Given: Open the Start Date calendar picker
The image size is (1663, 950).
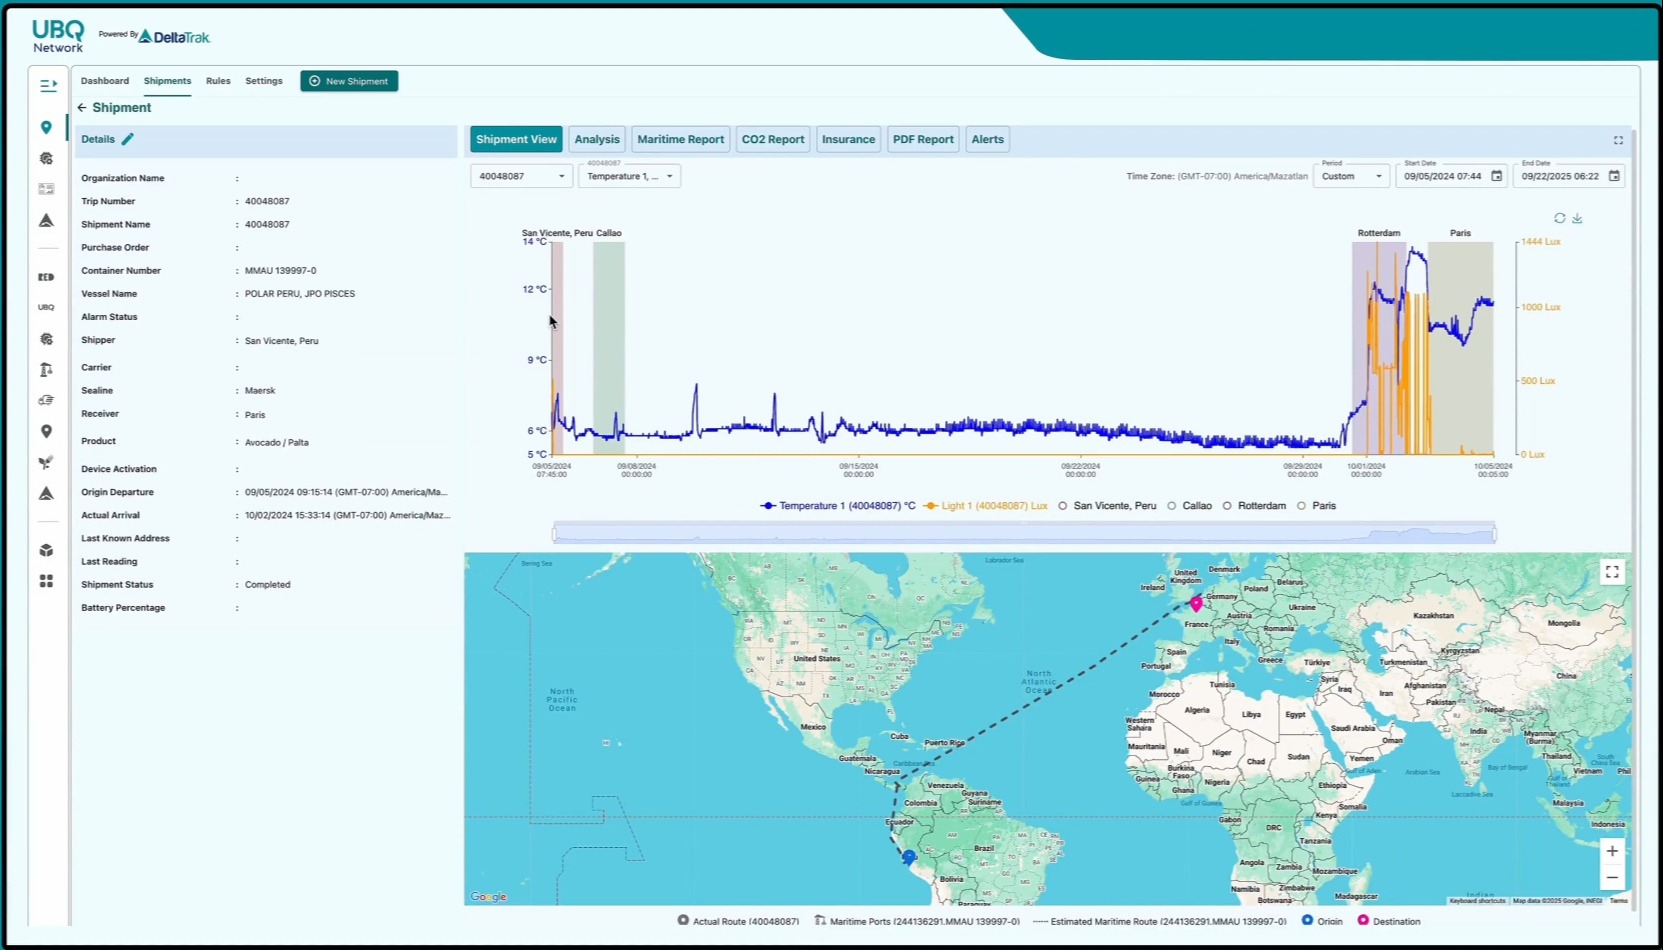Looking at the screenshot, I should pos(1495,176).
